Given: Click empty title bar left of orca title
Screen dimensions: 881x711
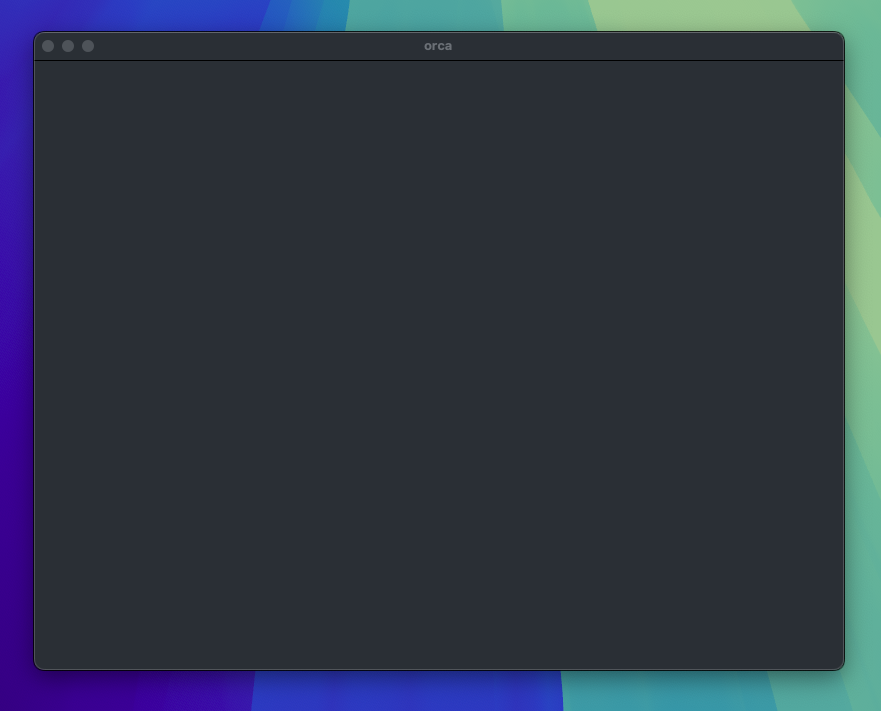Looking at the screenshot, I should 250,46.
